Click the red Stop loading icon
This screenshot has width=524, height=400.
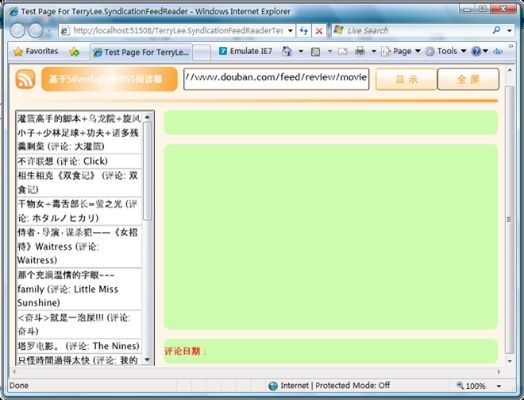(x=319, y=31)
